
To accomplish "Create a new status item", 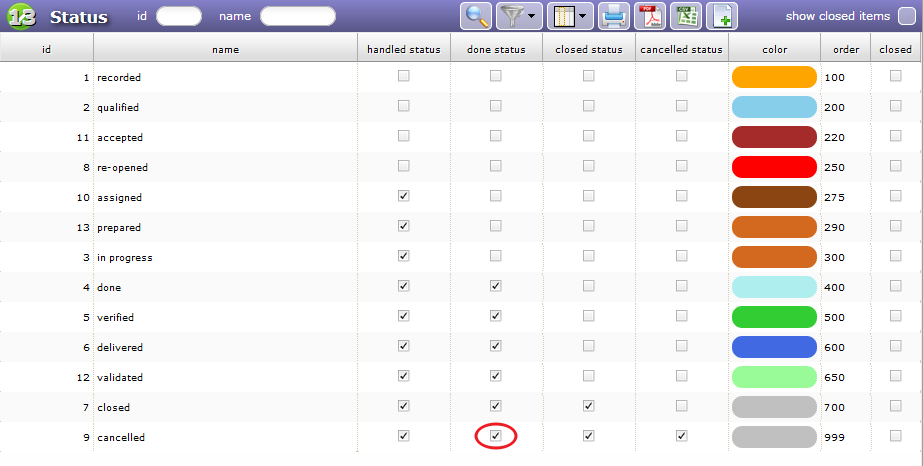I will [722, 16].
